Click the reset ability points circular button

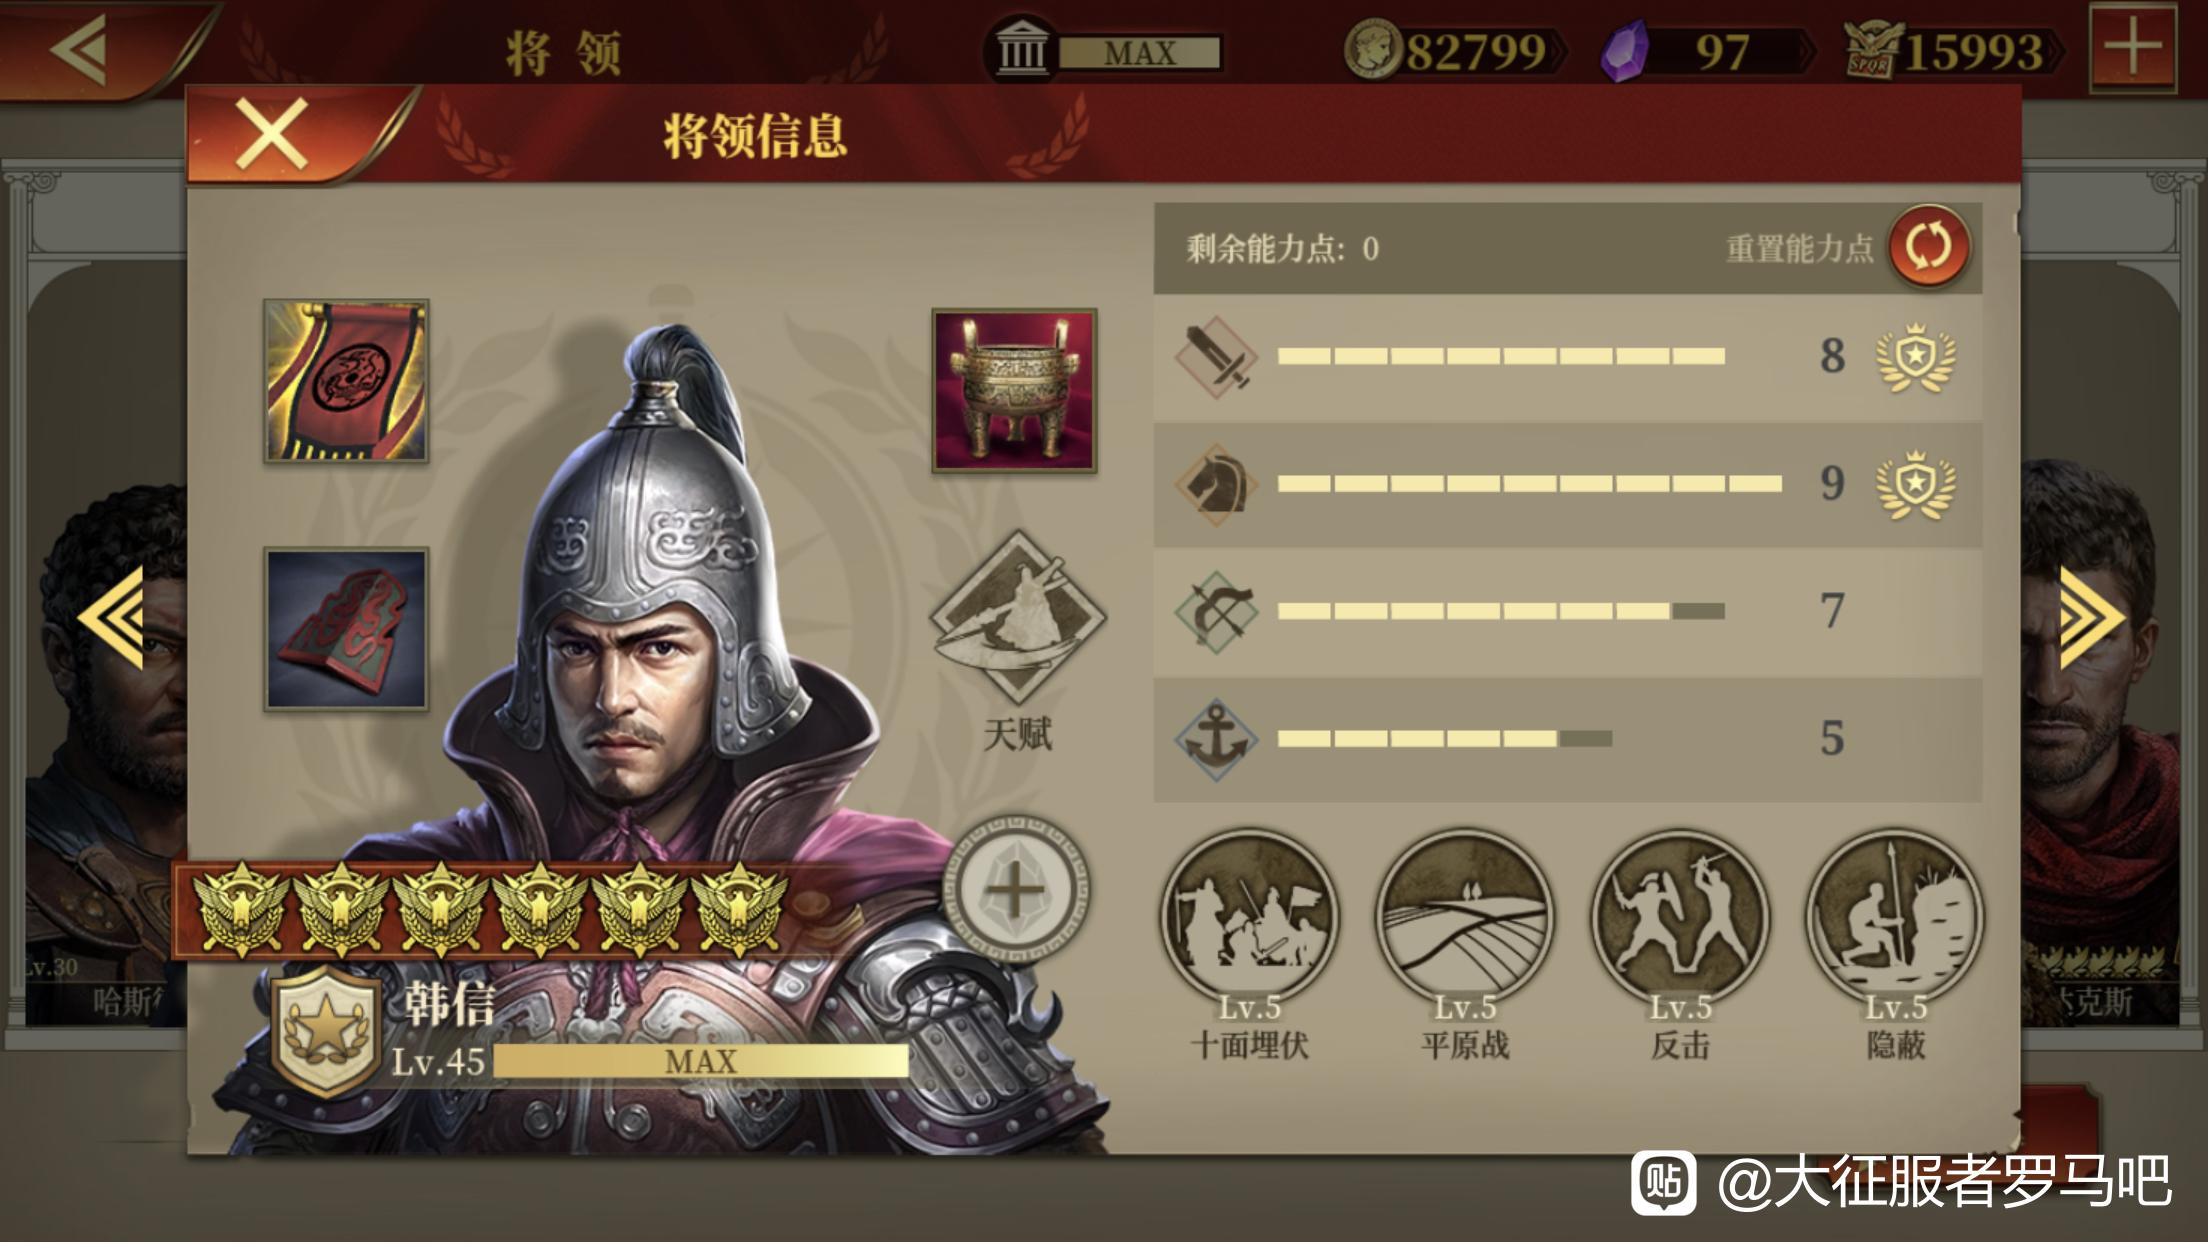1929,247
